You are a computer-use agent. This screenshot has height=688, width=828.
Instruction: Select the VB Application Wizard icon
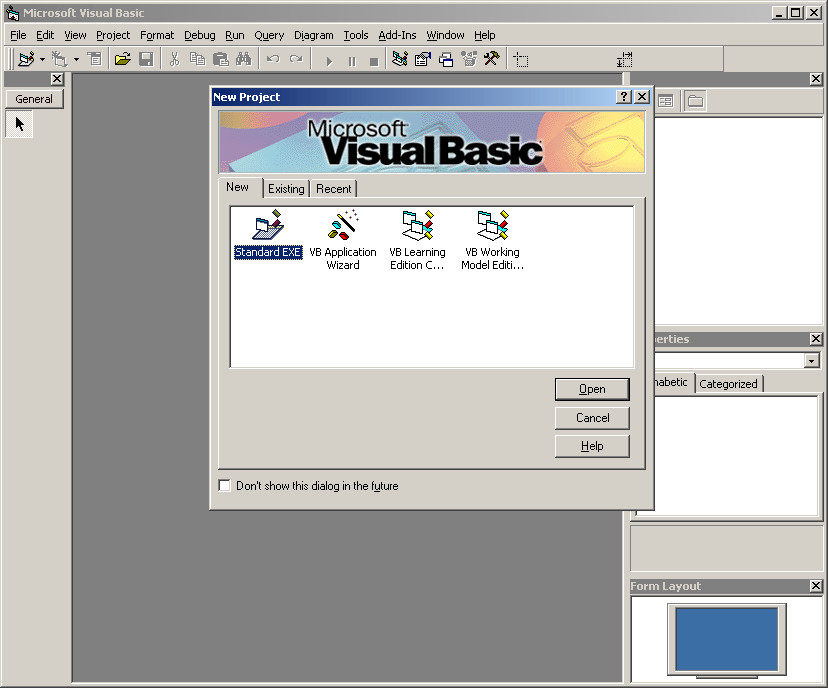[x=343, y=241]
